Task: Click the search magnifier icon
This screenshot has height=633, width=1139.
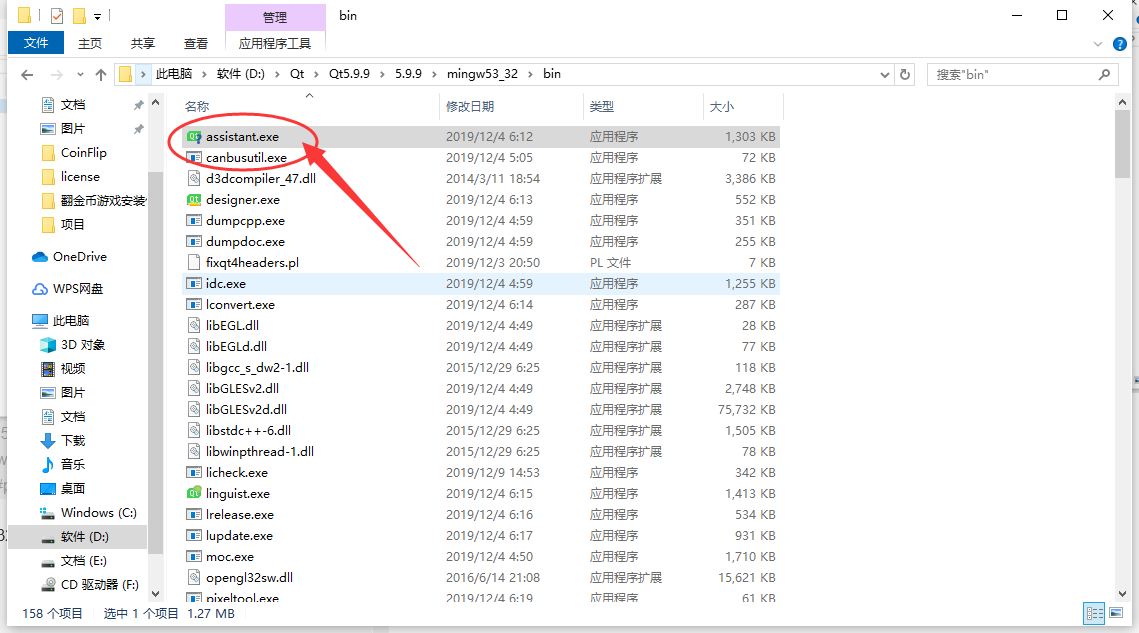Action: 1104,74
